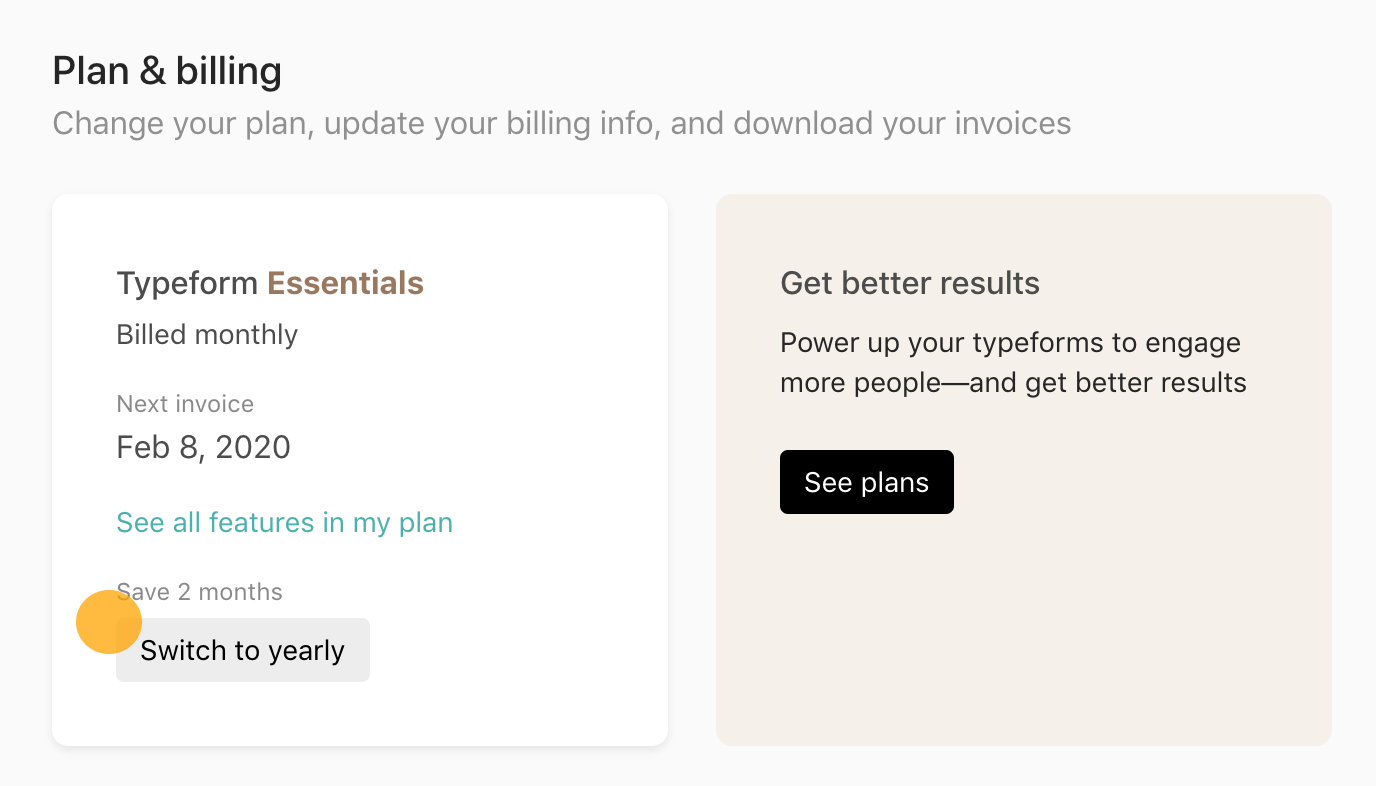Image resolution: width=1376 pixels, height=786 pixels.
Task: Click the year 2020 in the invoice date
Action: click(x=253, y=447)
